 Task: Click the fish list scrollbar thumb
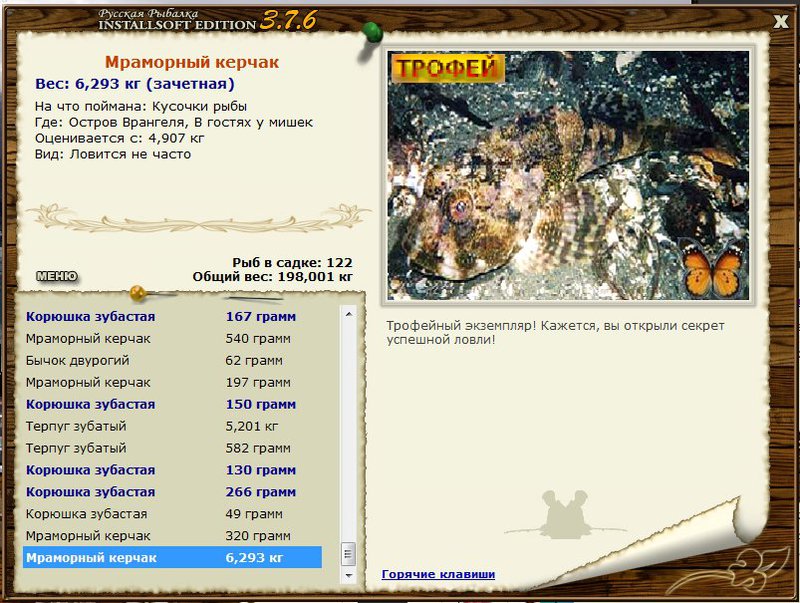pos(349,554)
